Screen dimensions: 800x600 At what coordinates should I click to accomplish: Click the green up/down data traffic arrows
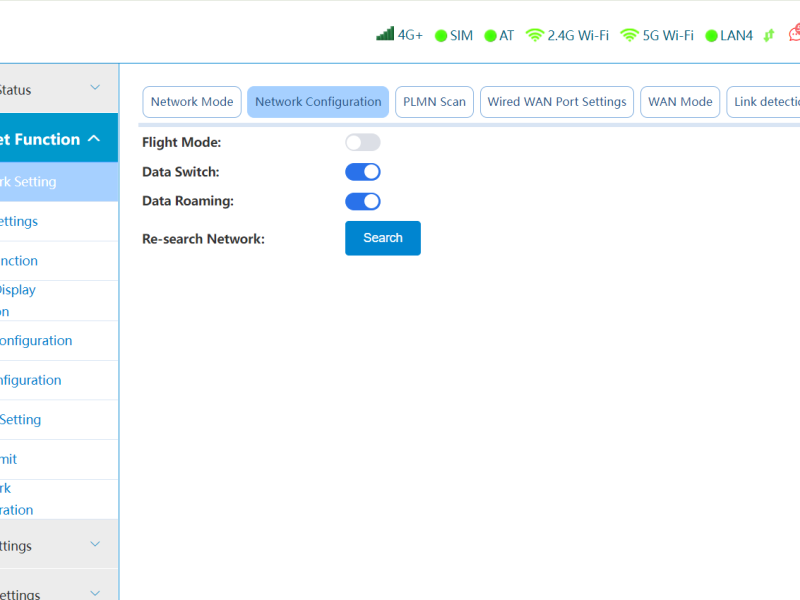(769, 35)
